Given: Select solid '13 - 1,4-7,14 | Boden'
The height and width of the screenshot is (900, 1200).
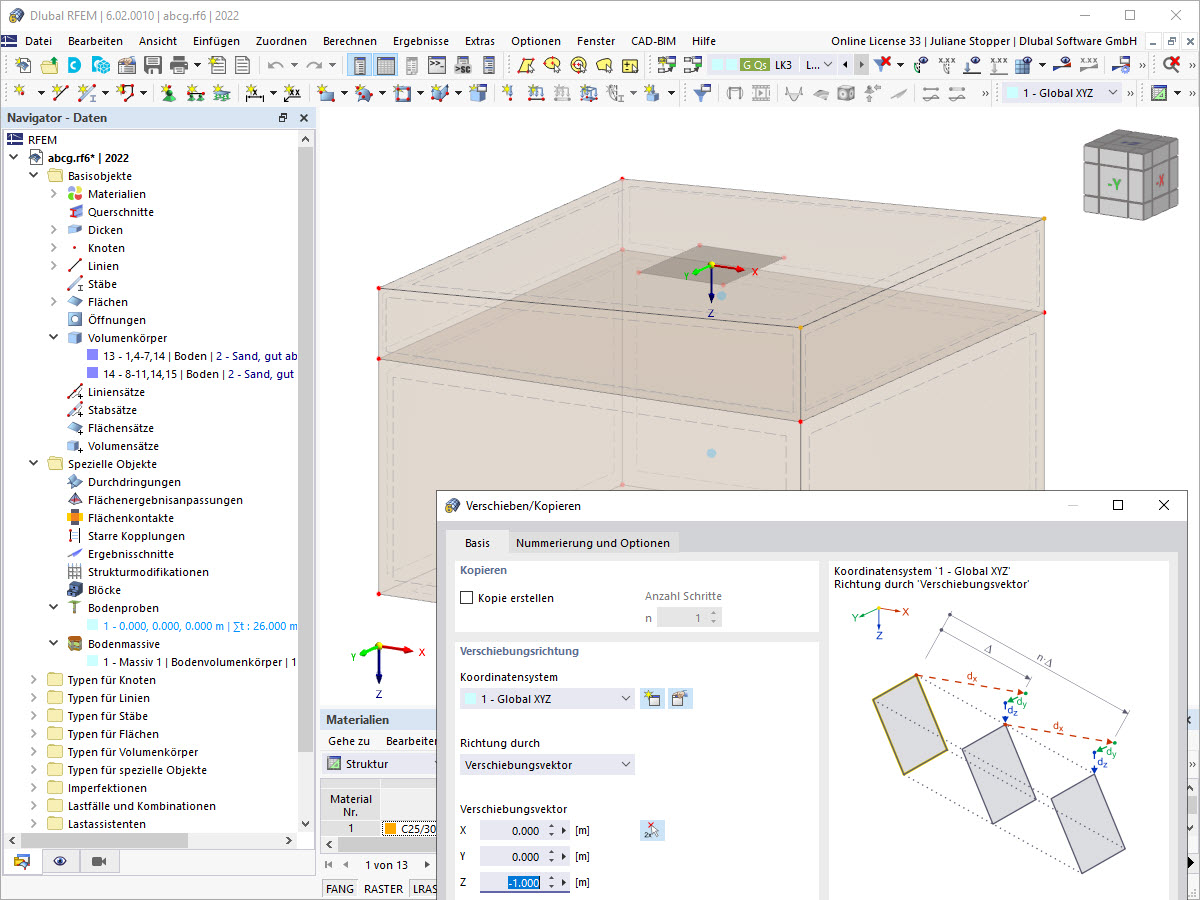Looking at the screenshot, I should click(191, 356).
